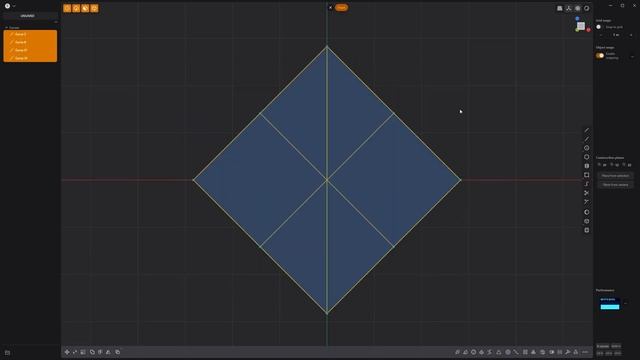Screen dimensions: 640x360
Task: Click the last icon in bottom-left toolbar
Action: click(118, 352)
